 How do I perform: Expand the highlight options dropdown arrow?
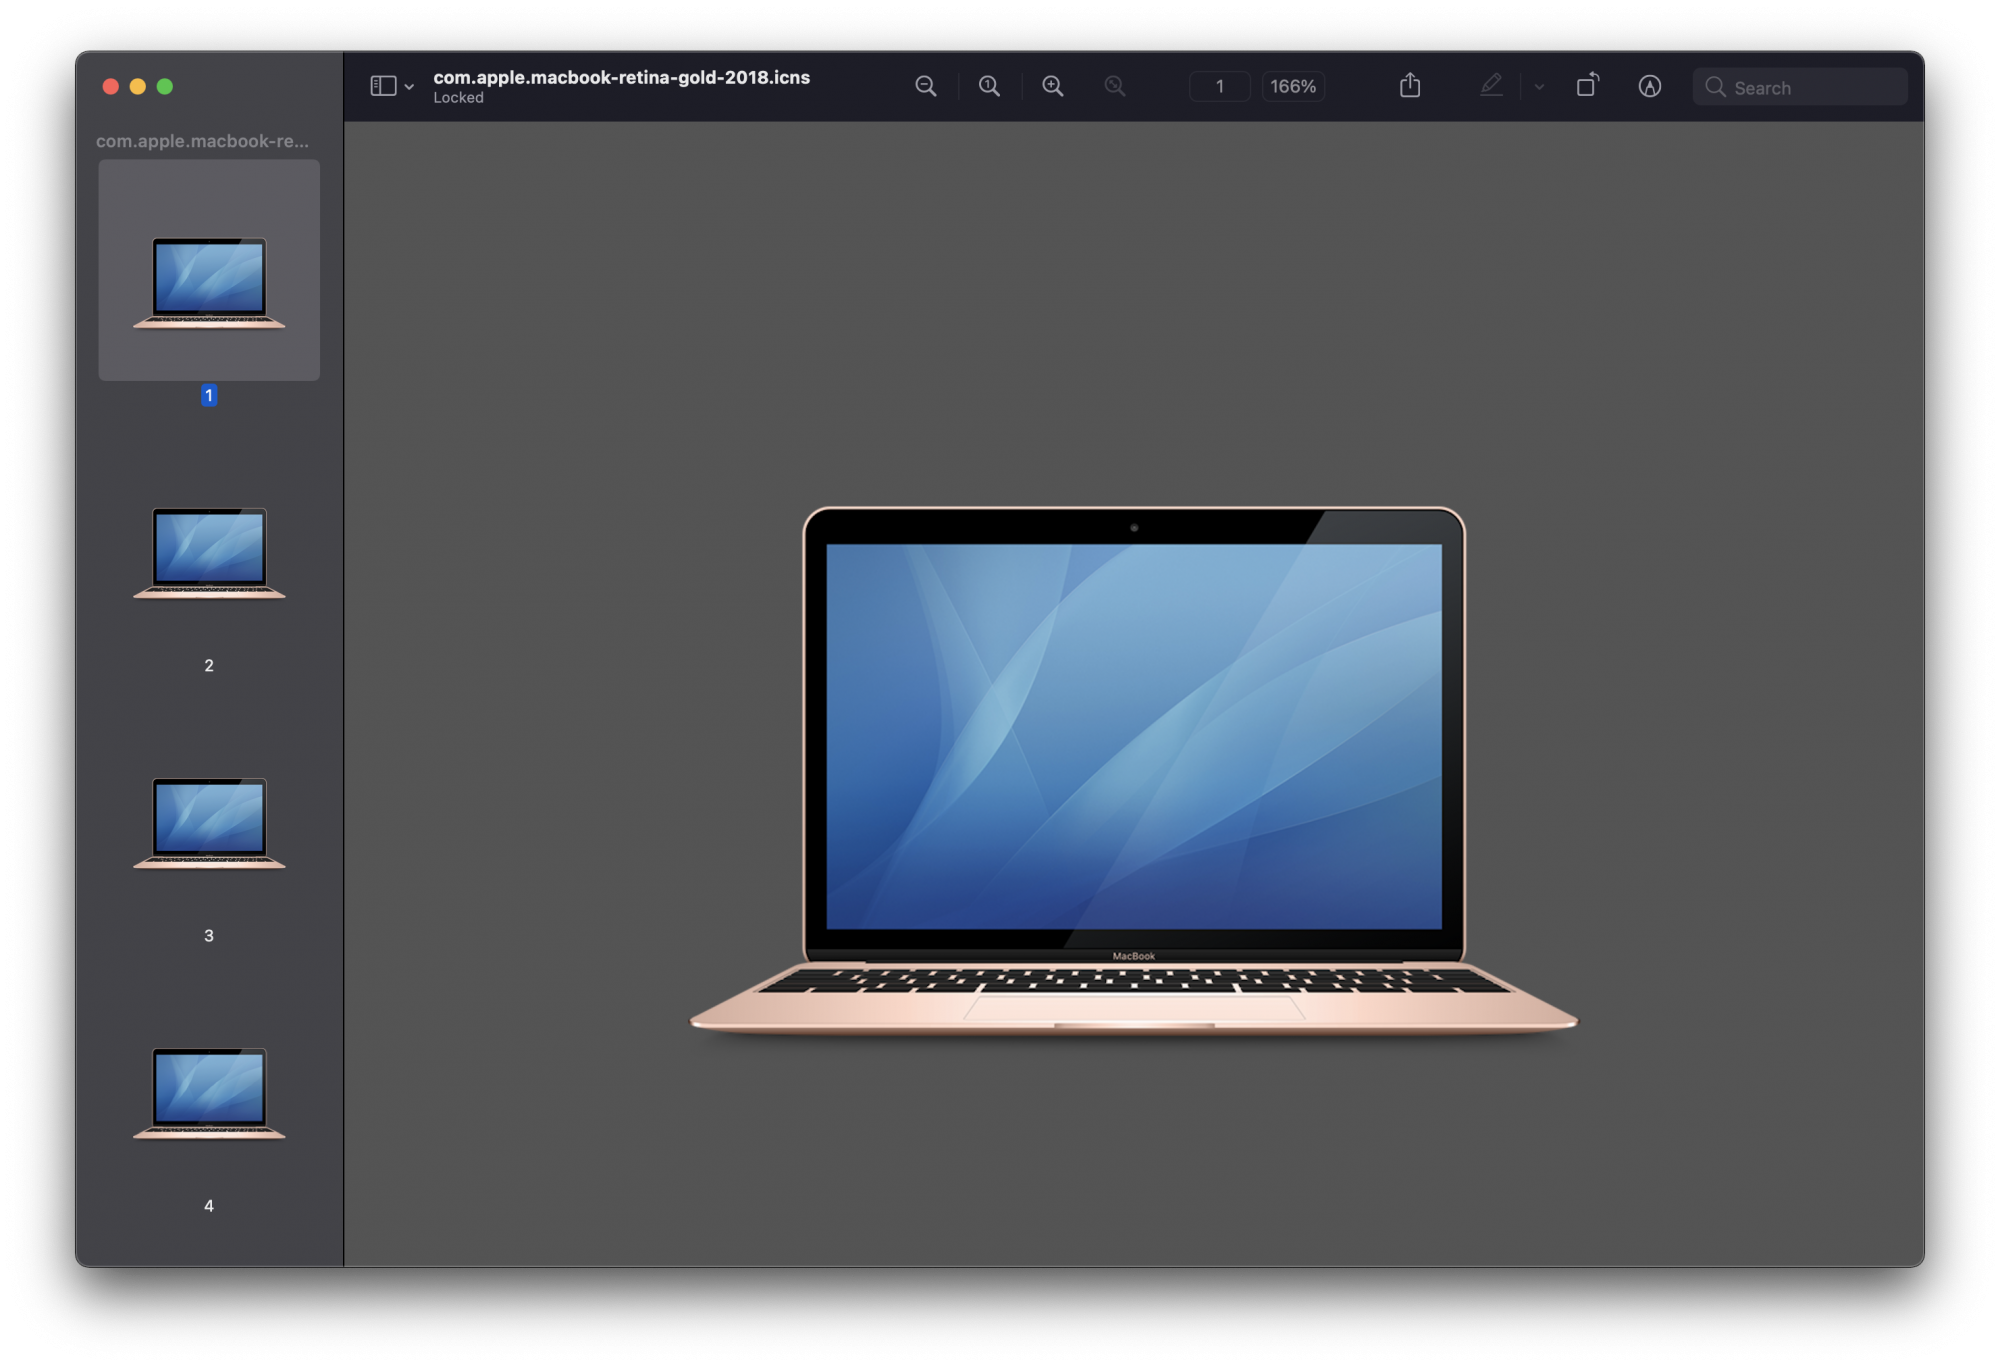[1539, 88]
